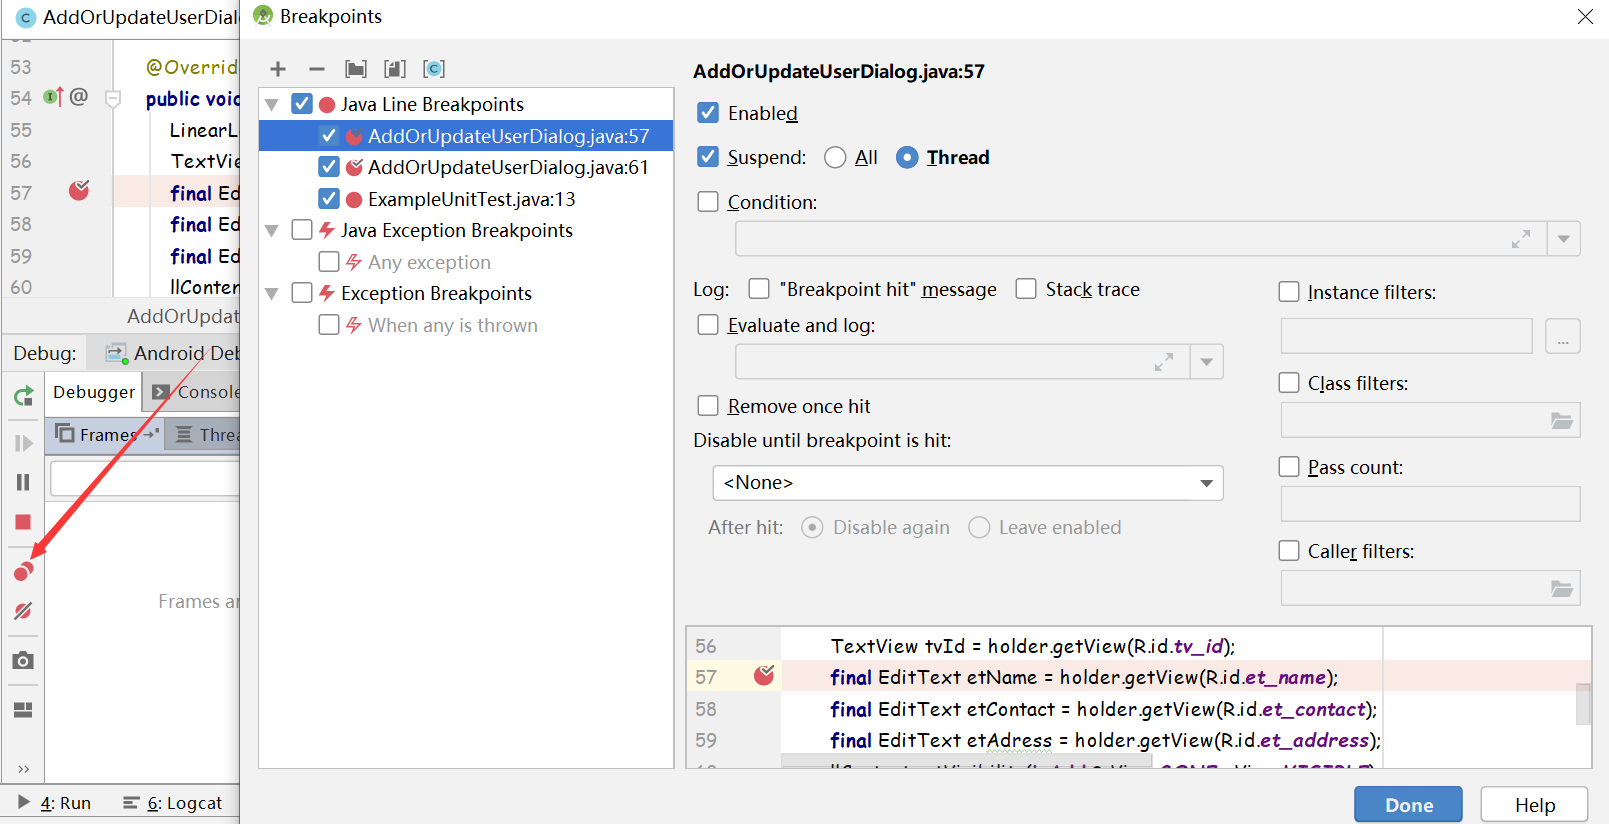The image size is (1609, 824).
Task: Open the Logcat tool window tab
Action: click(x=173, y=803)
